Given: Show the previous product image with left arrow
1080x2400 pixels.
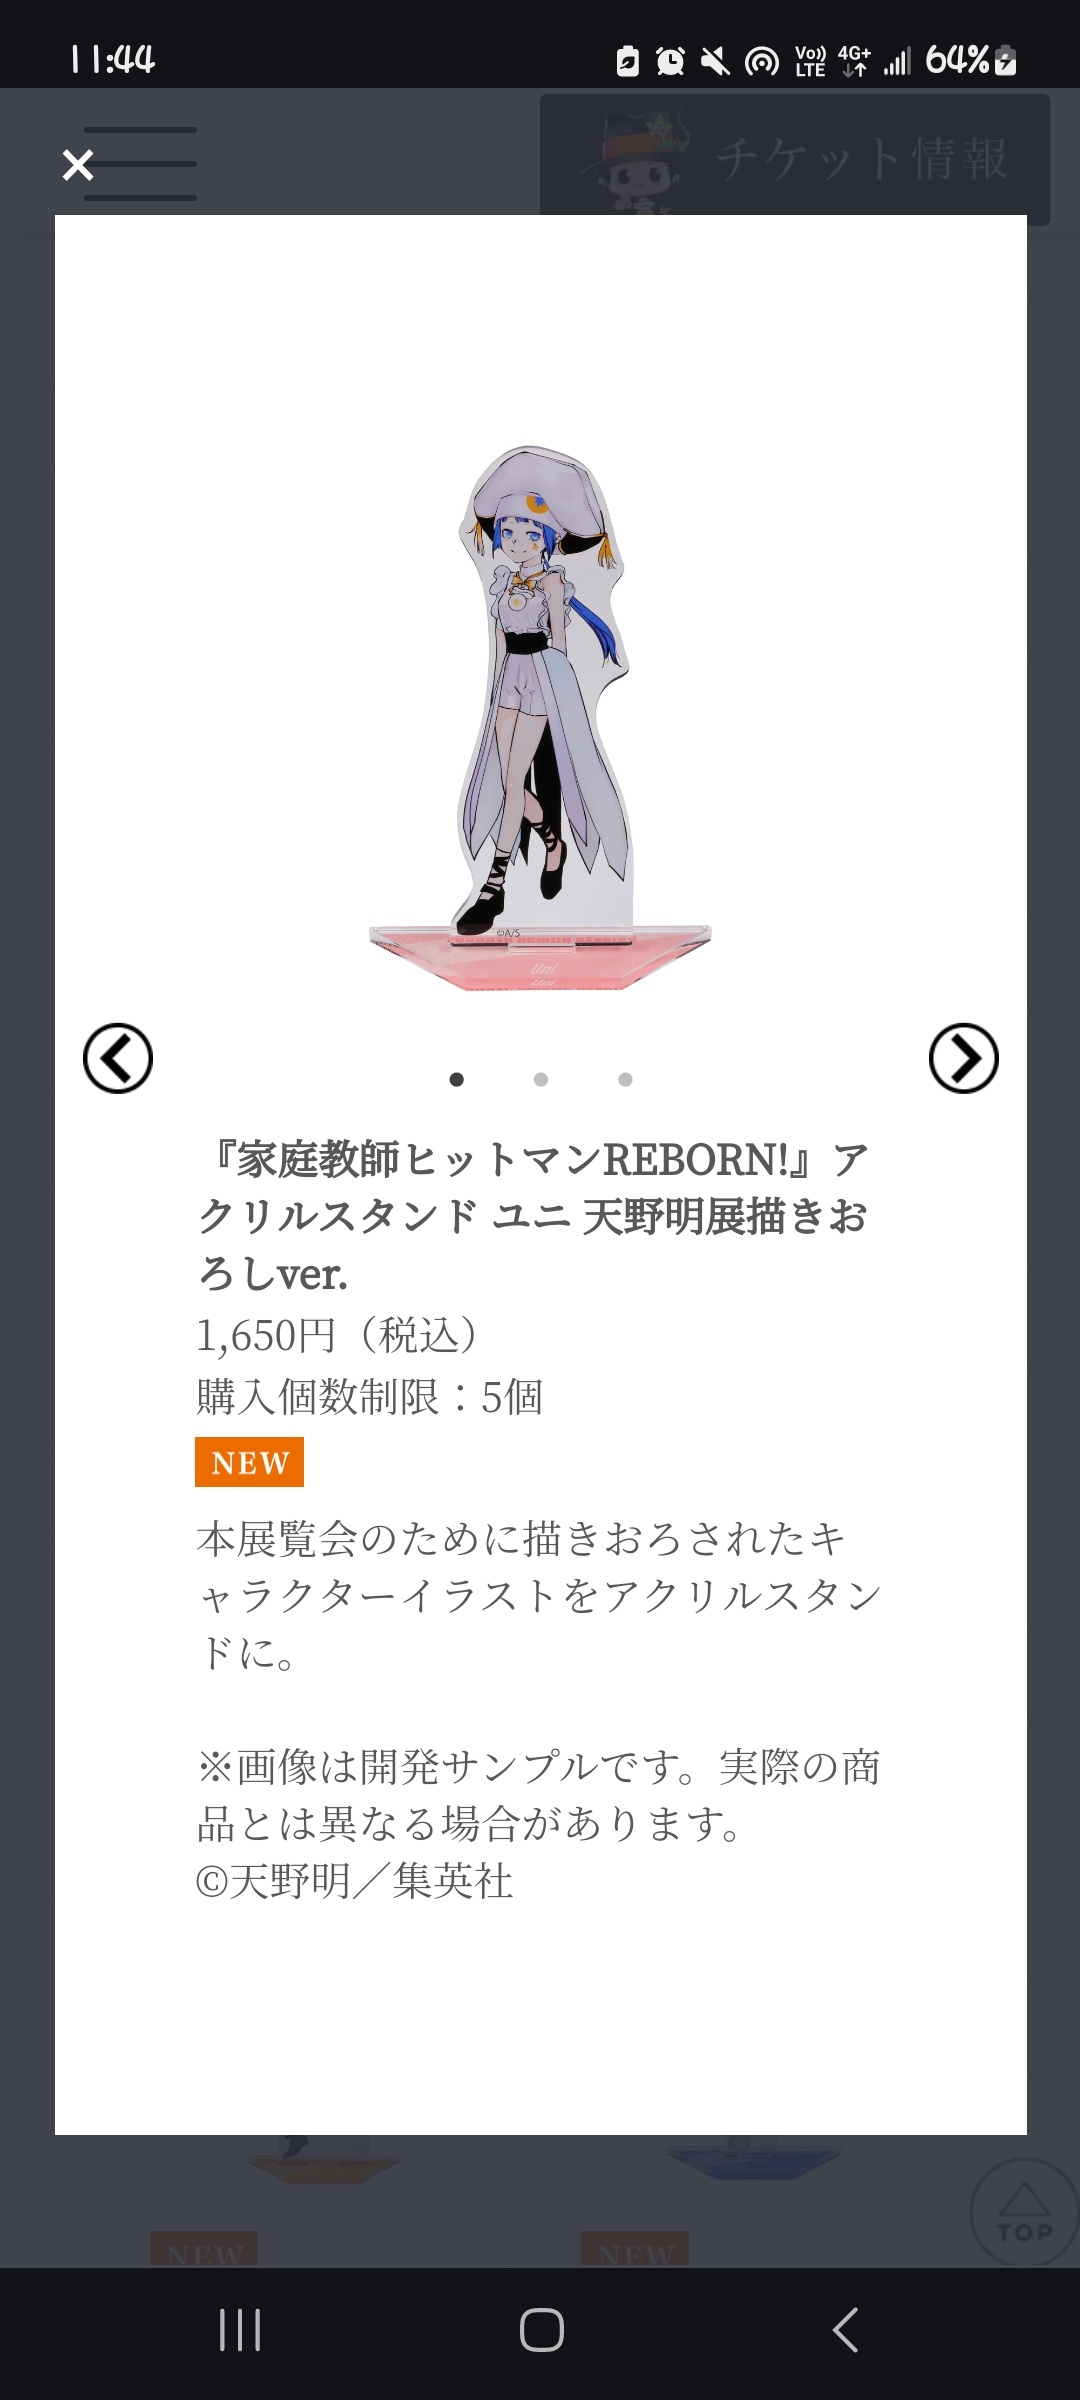Looking at the screenshot, I should click(118, 1058).
